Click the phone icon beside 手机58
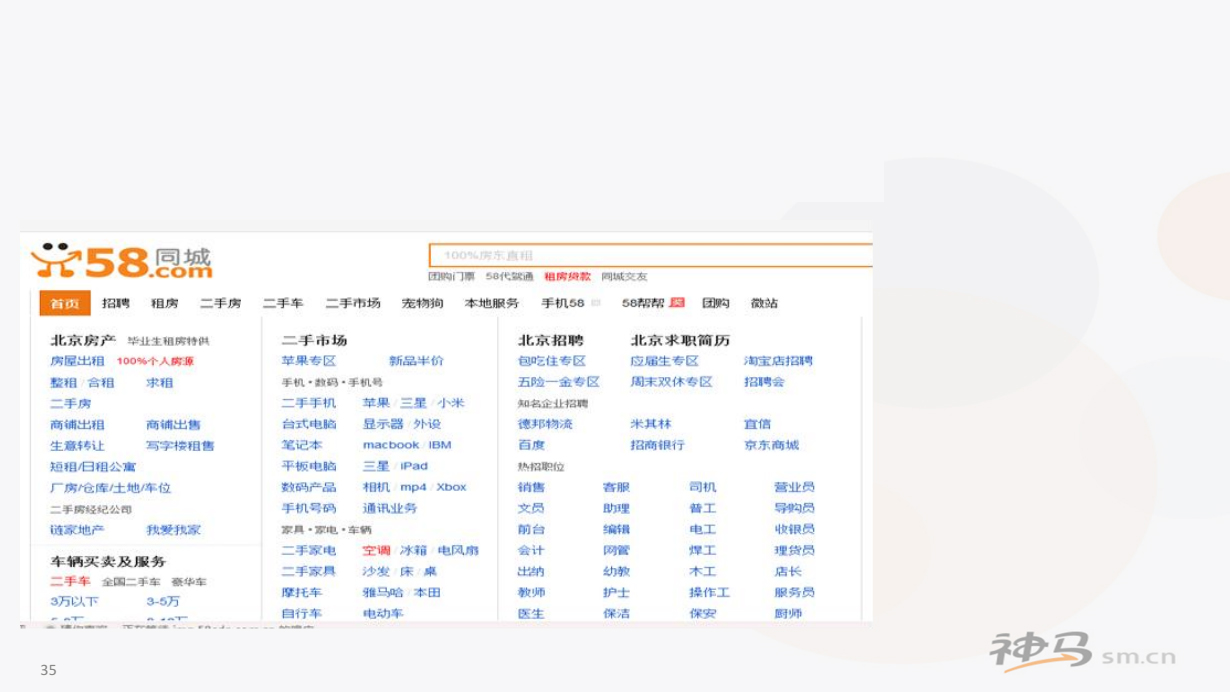This screenshot has width=1230, height=692. (596, 303)
